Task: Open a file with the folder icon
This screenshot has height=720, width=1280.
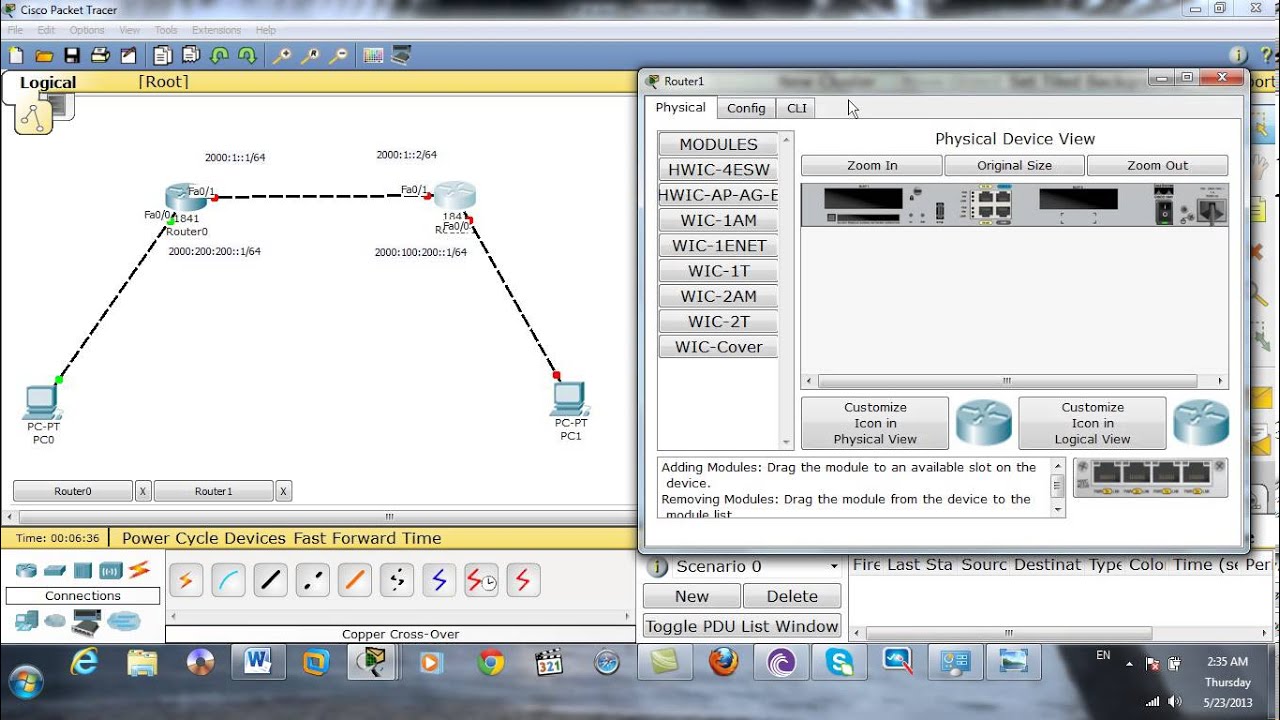Action: 44,56
